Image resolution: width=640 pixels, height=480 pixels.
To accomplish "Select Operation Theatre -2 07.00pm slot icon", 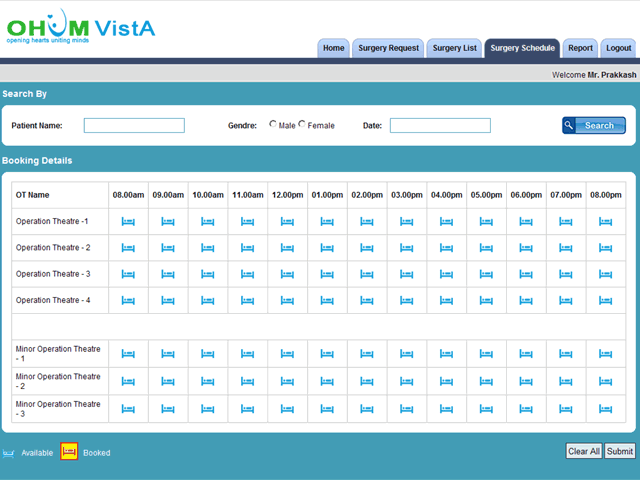I will (566, 248).
